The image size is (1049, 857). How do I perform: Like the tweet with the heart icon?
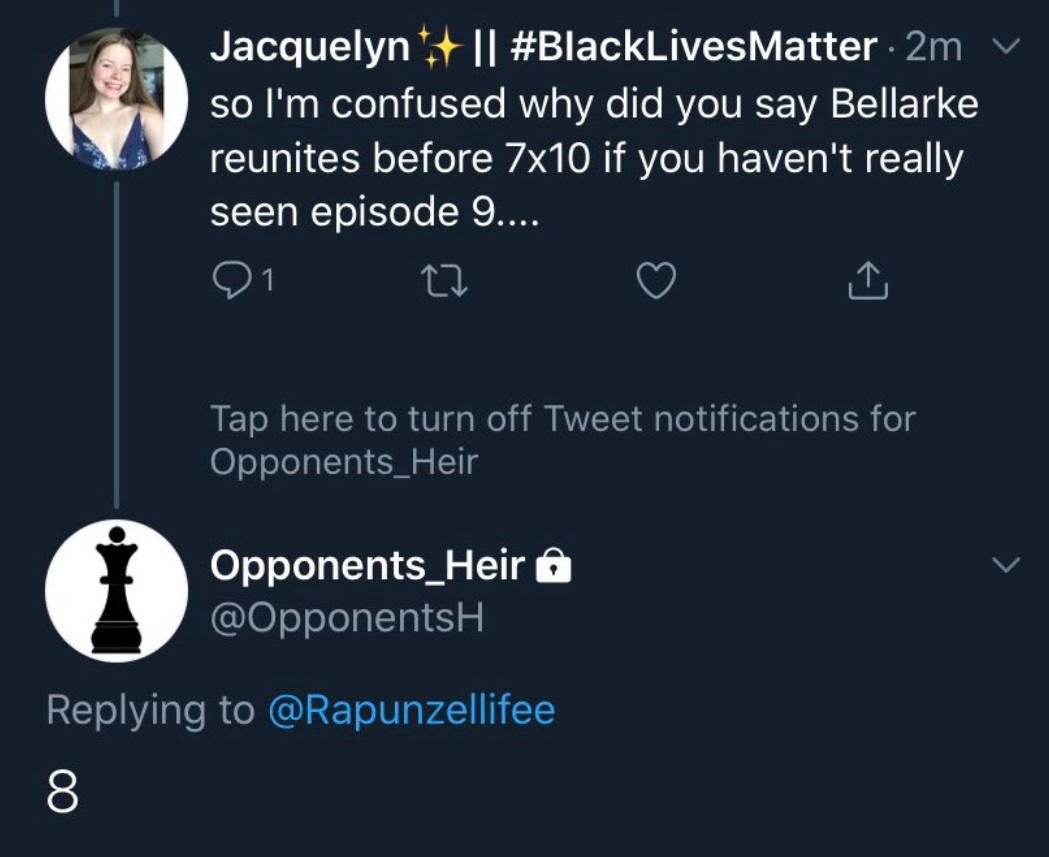coord(656,282)
